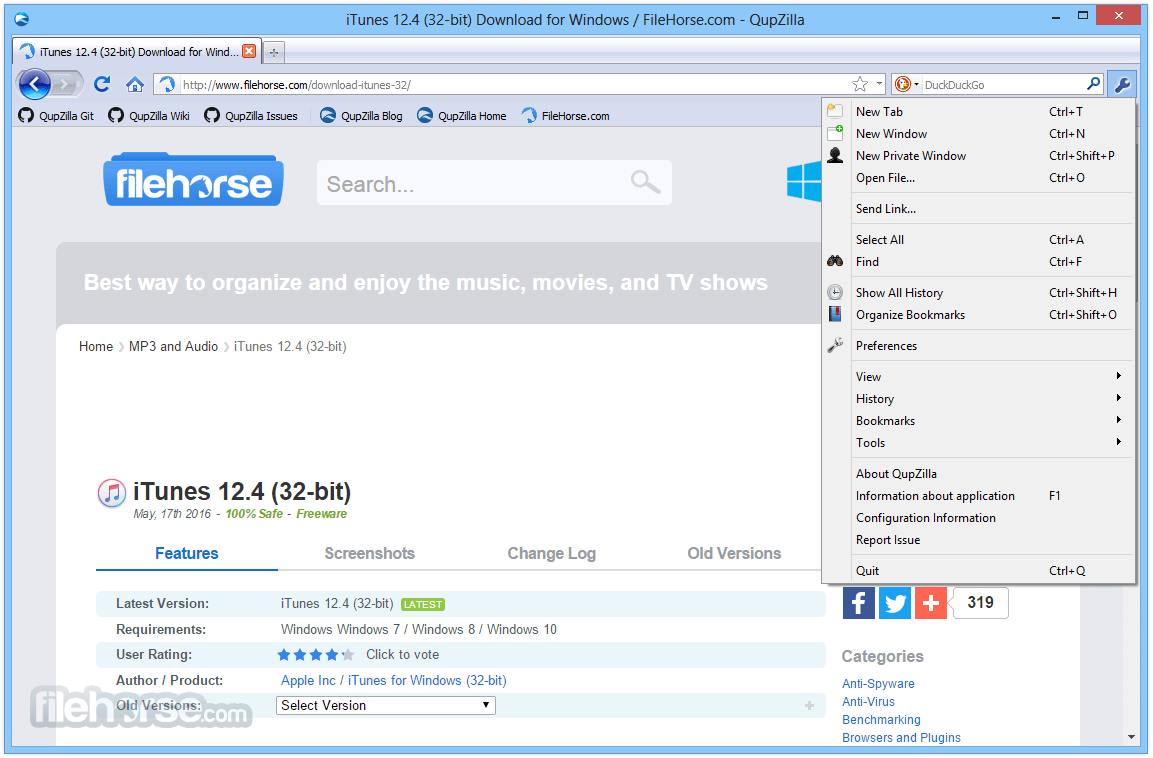
Task: Open the Select Version dropdown
Action: coord(386,705)
